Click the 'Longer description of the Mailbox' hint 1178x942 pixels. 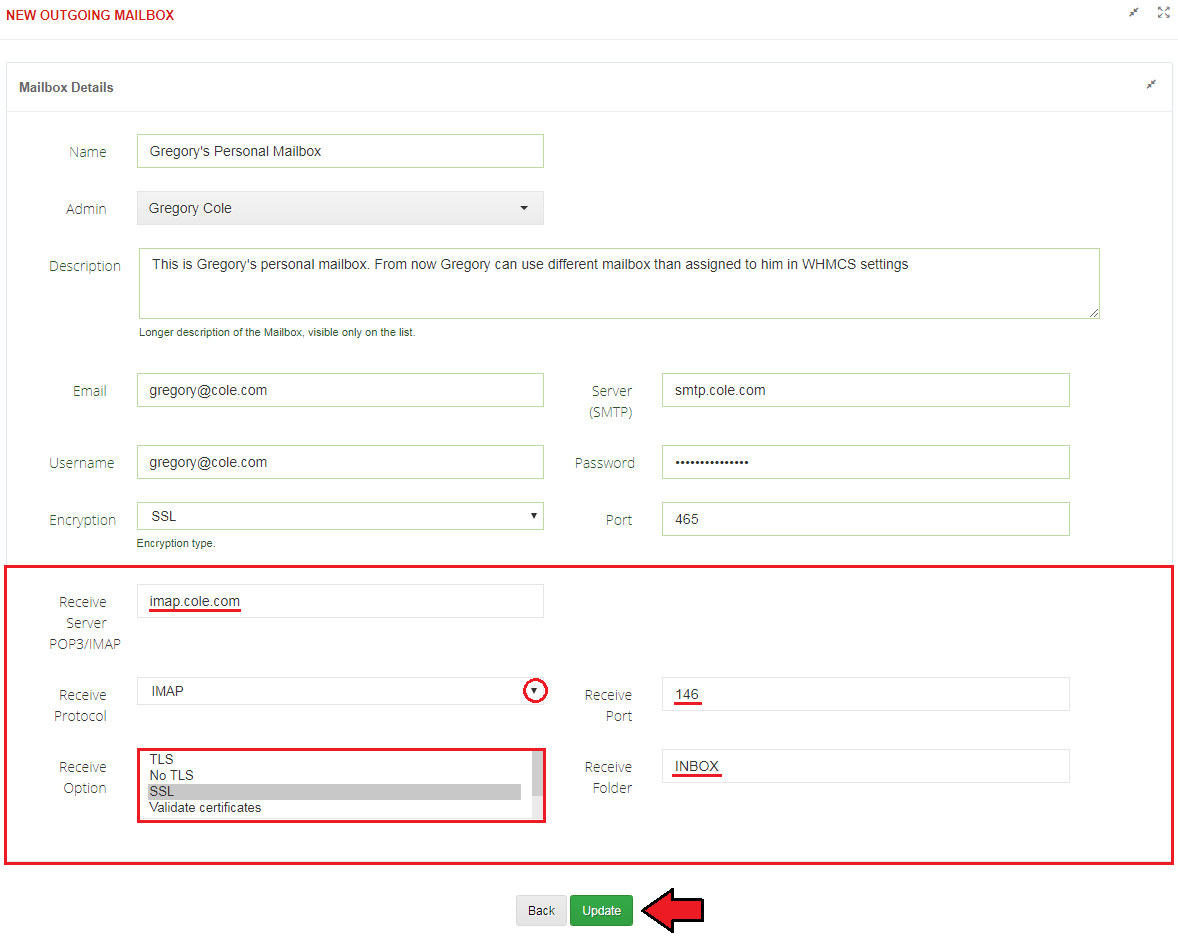(x=276, y=332)
